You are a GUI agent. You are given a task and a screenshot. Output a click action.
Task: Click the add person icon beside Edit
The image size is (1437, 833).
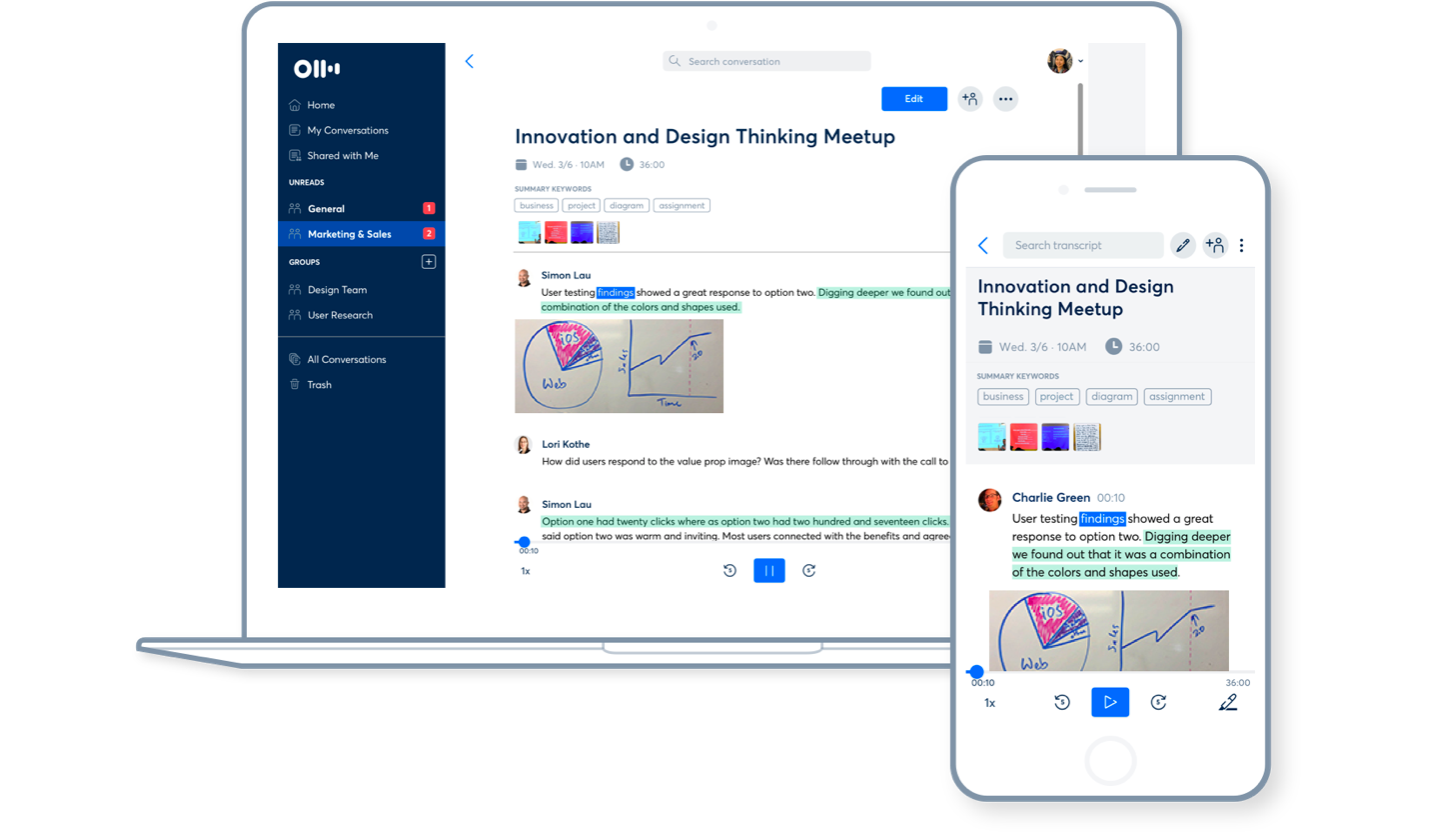point(969,99)
